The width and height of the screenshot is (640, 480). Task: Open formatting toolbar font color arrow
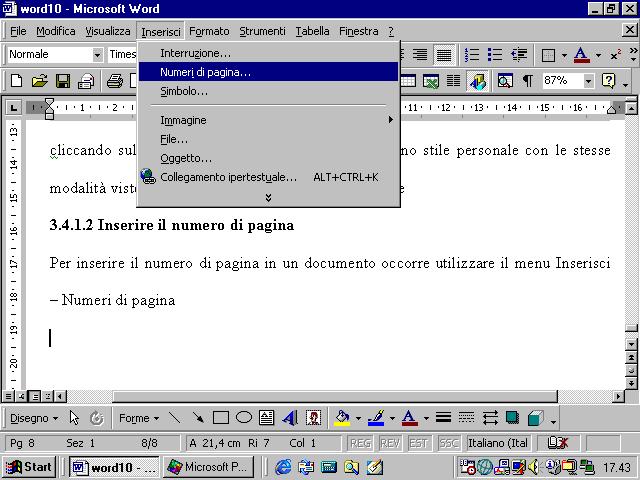(x=598, y=55)
